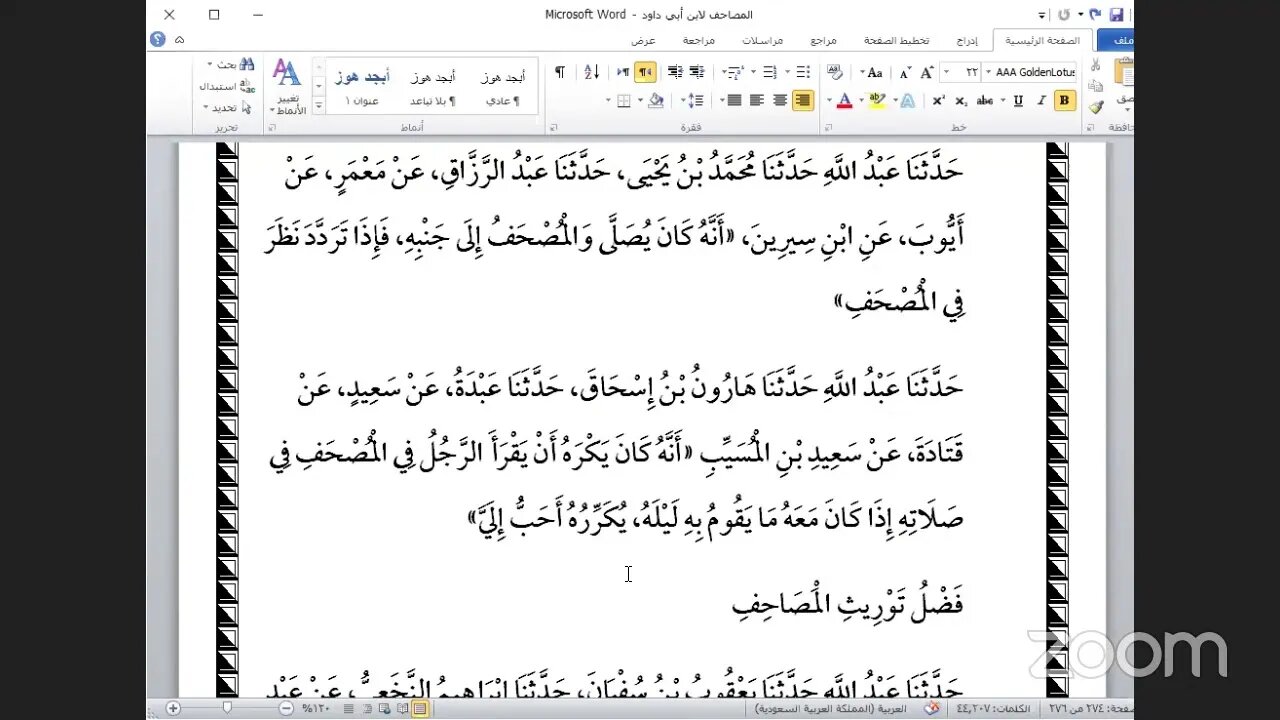1280x720 pixels.
Task: Switch to إدراج (Insert) tab
Action: 967,40
